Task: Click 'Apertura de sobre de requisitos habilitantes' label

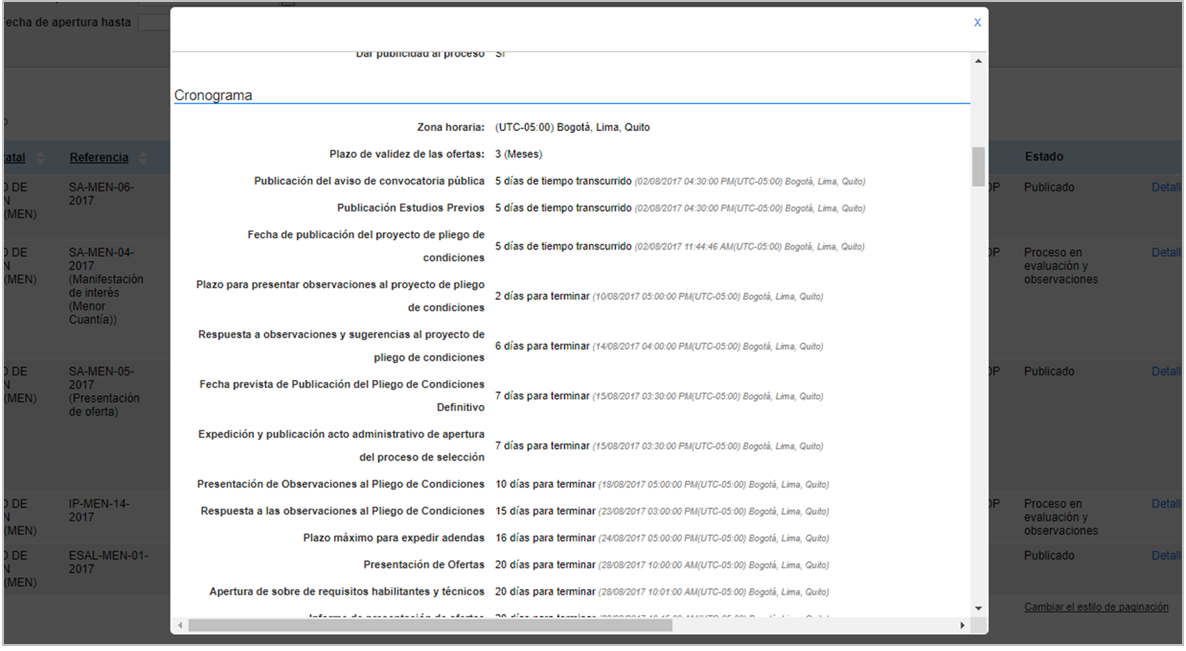Action: (347, 592)
